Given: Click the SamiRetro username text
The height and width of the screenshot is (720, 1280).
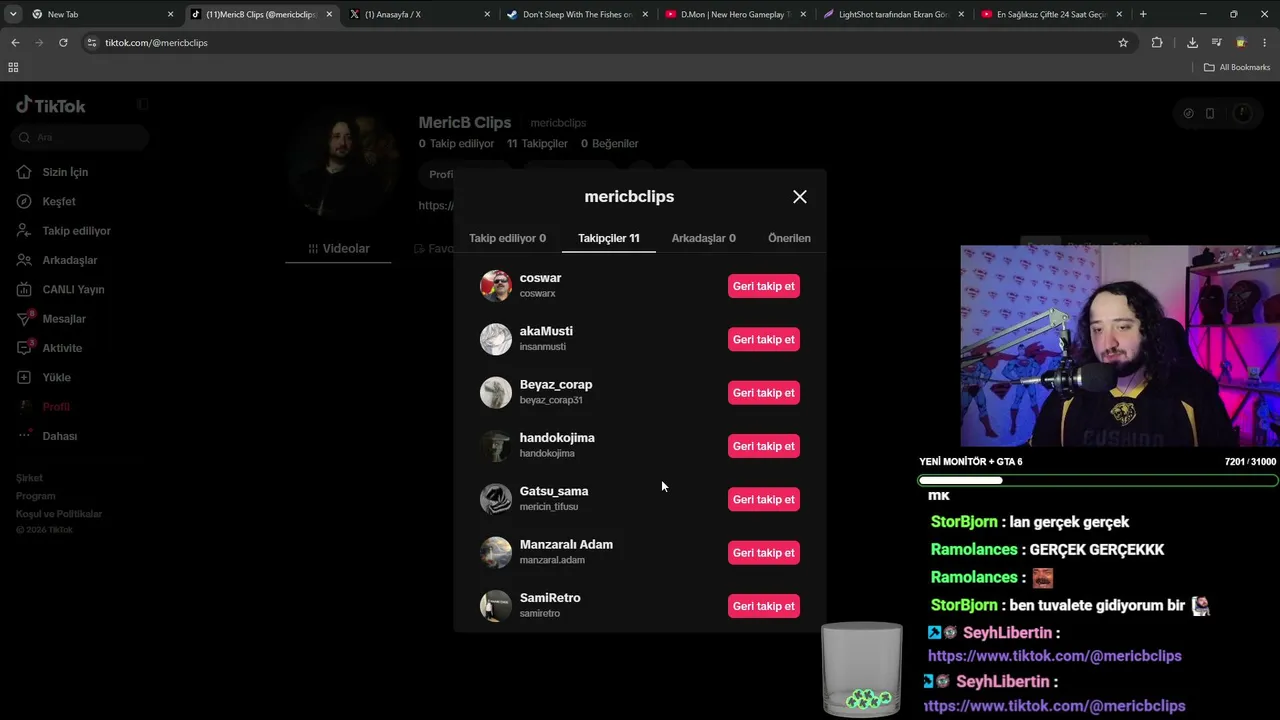Looking at the screenshot, I should point(550,598).
